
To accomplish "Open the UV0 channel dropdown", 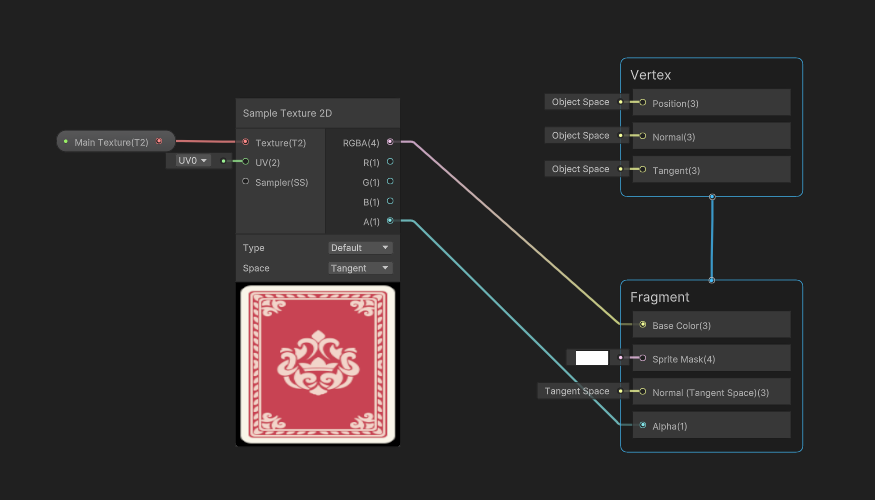I will coord(192,161).
